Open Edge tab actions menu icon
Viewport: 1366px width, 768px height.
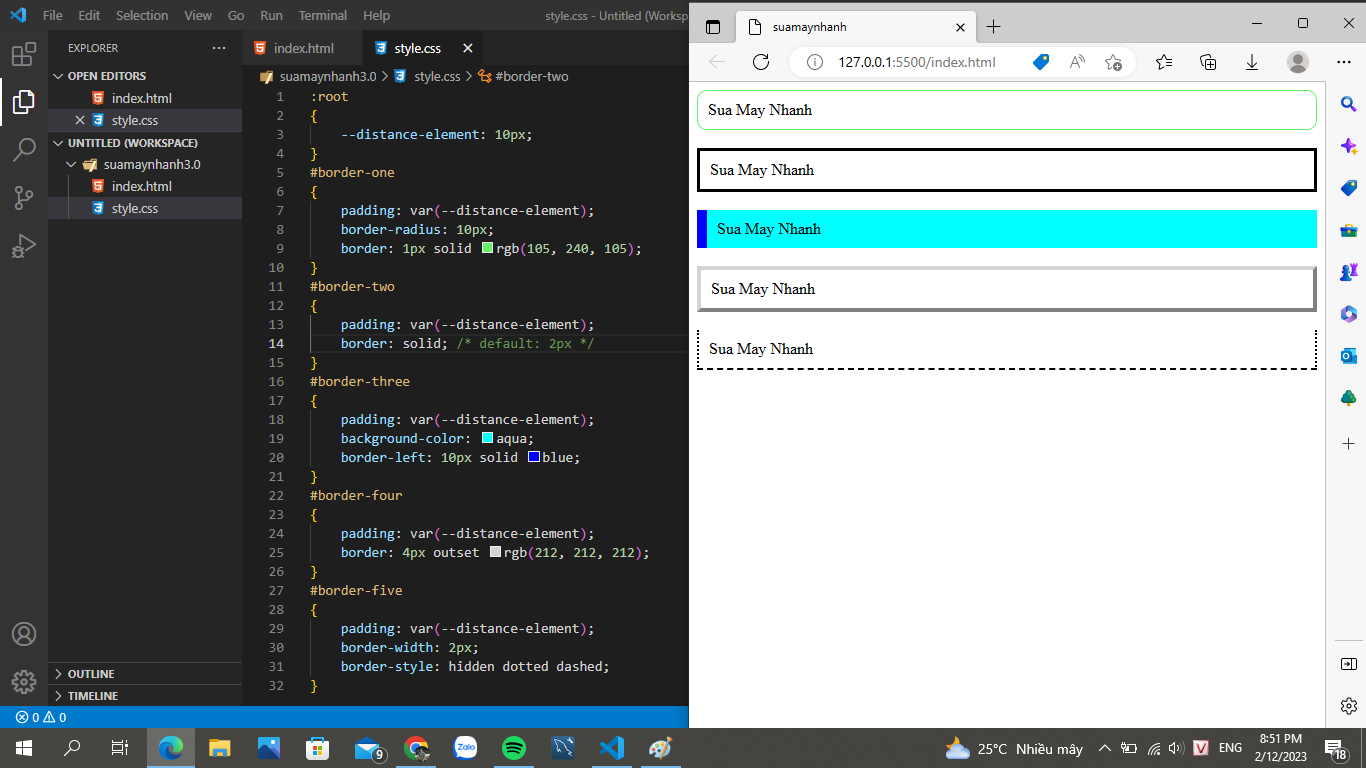(x=713, y=27)
